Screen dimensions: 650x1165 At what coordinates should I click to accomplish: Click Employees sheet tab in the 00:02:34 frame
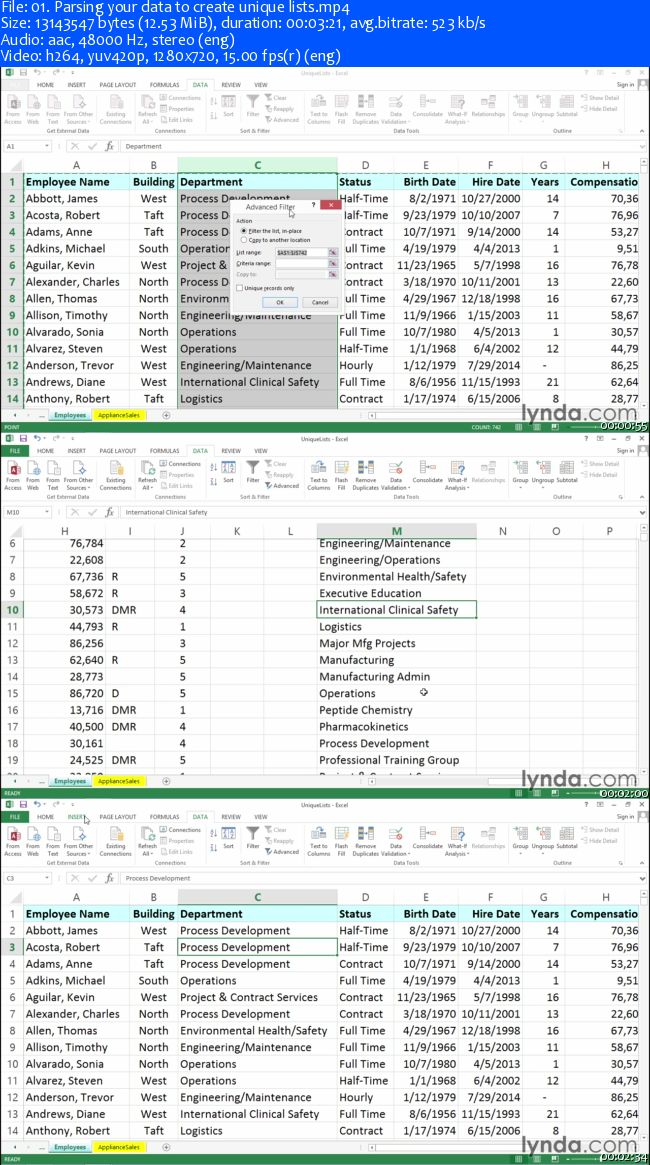(x=69, y=1147)
